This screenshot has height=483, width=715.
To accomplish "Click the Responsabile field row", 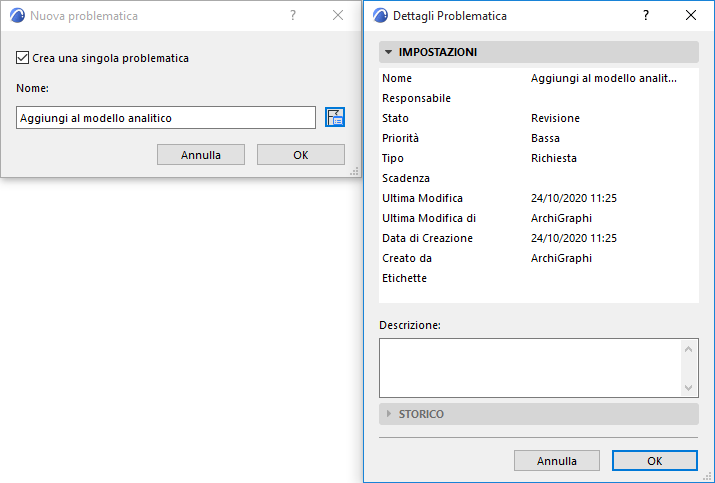I will coord(538,98).
